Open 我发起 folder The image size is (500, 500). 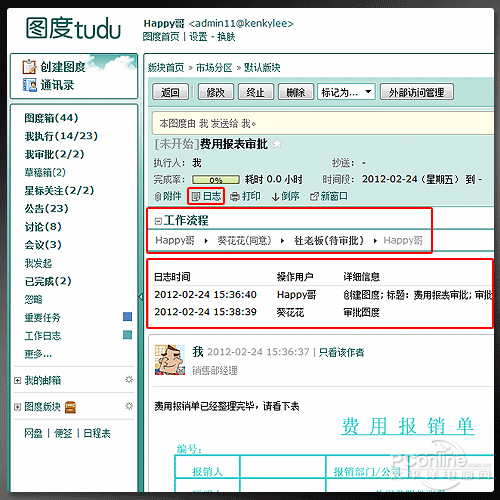point(38,263)
